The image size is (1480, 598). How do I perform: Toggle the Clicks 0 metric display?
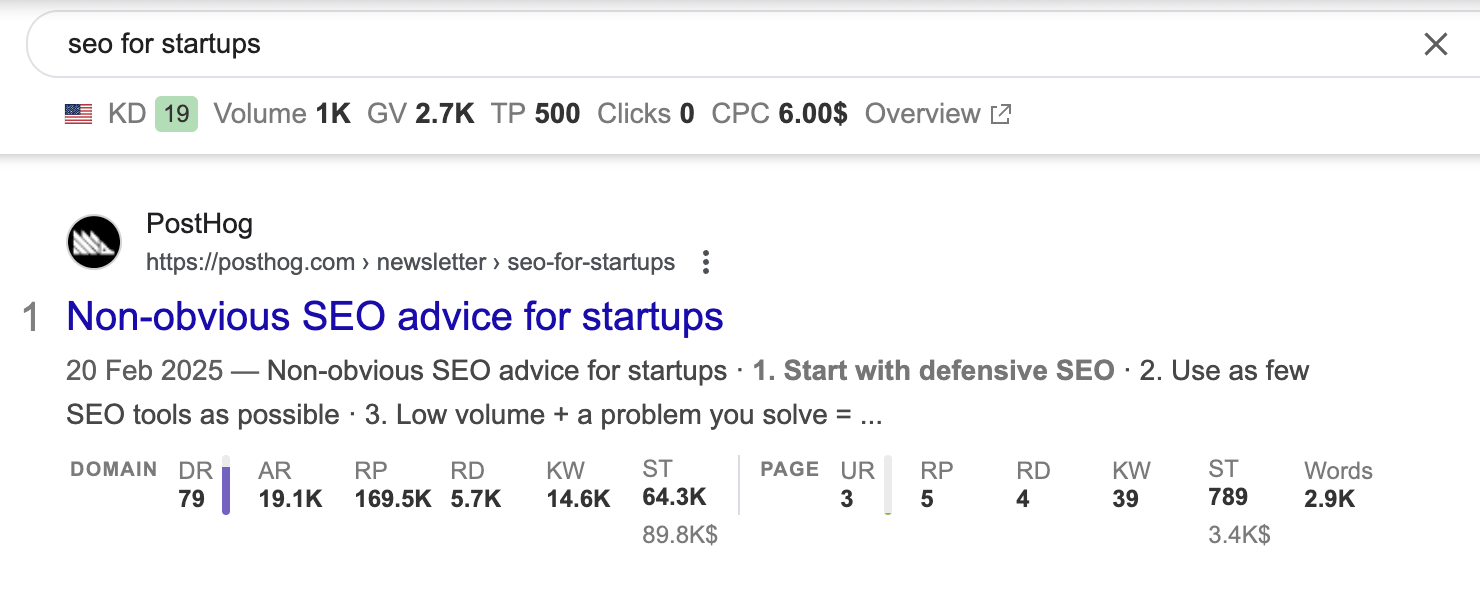point(644,113)
